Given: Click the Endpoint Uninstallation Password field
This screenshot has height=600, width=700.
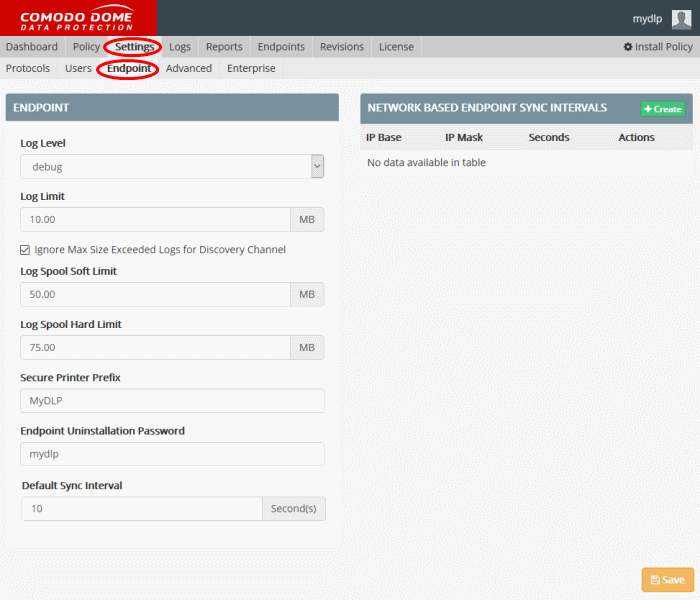Looking at the screenshot, I should click(x=172, y=454).
